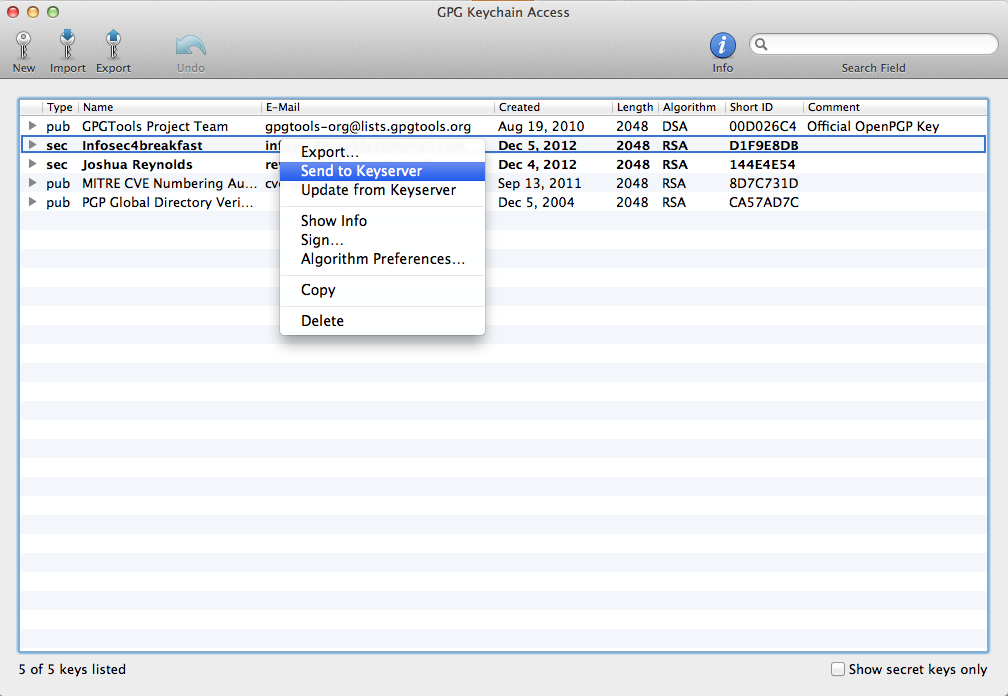Screen dimensions: 1008x696
Task: Open Algorithm Preferences… menu item
Action: 382,259
